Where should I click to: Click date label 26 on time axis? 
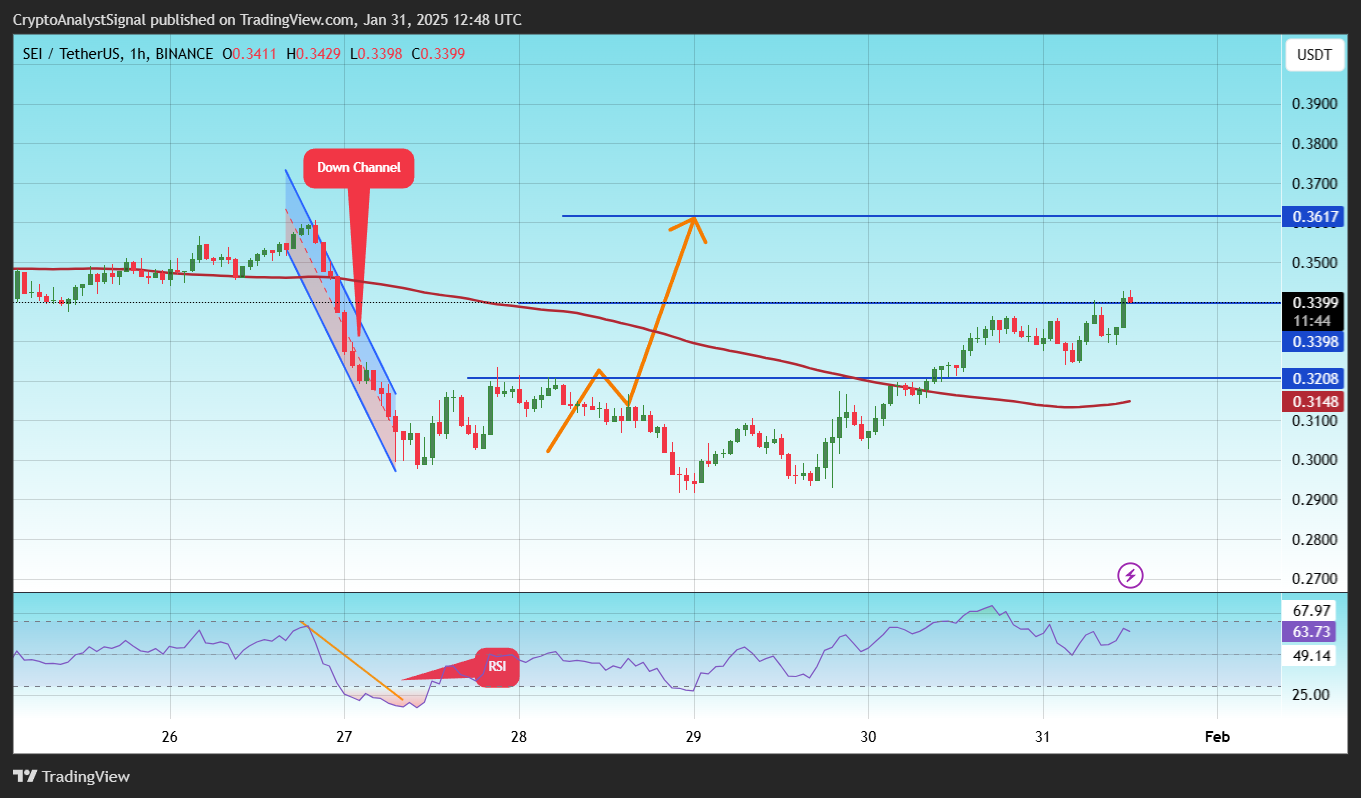170,736
